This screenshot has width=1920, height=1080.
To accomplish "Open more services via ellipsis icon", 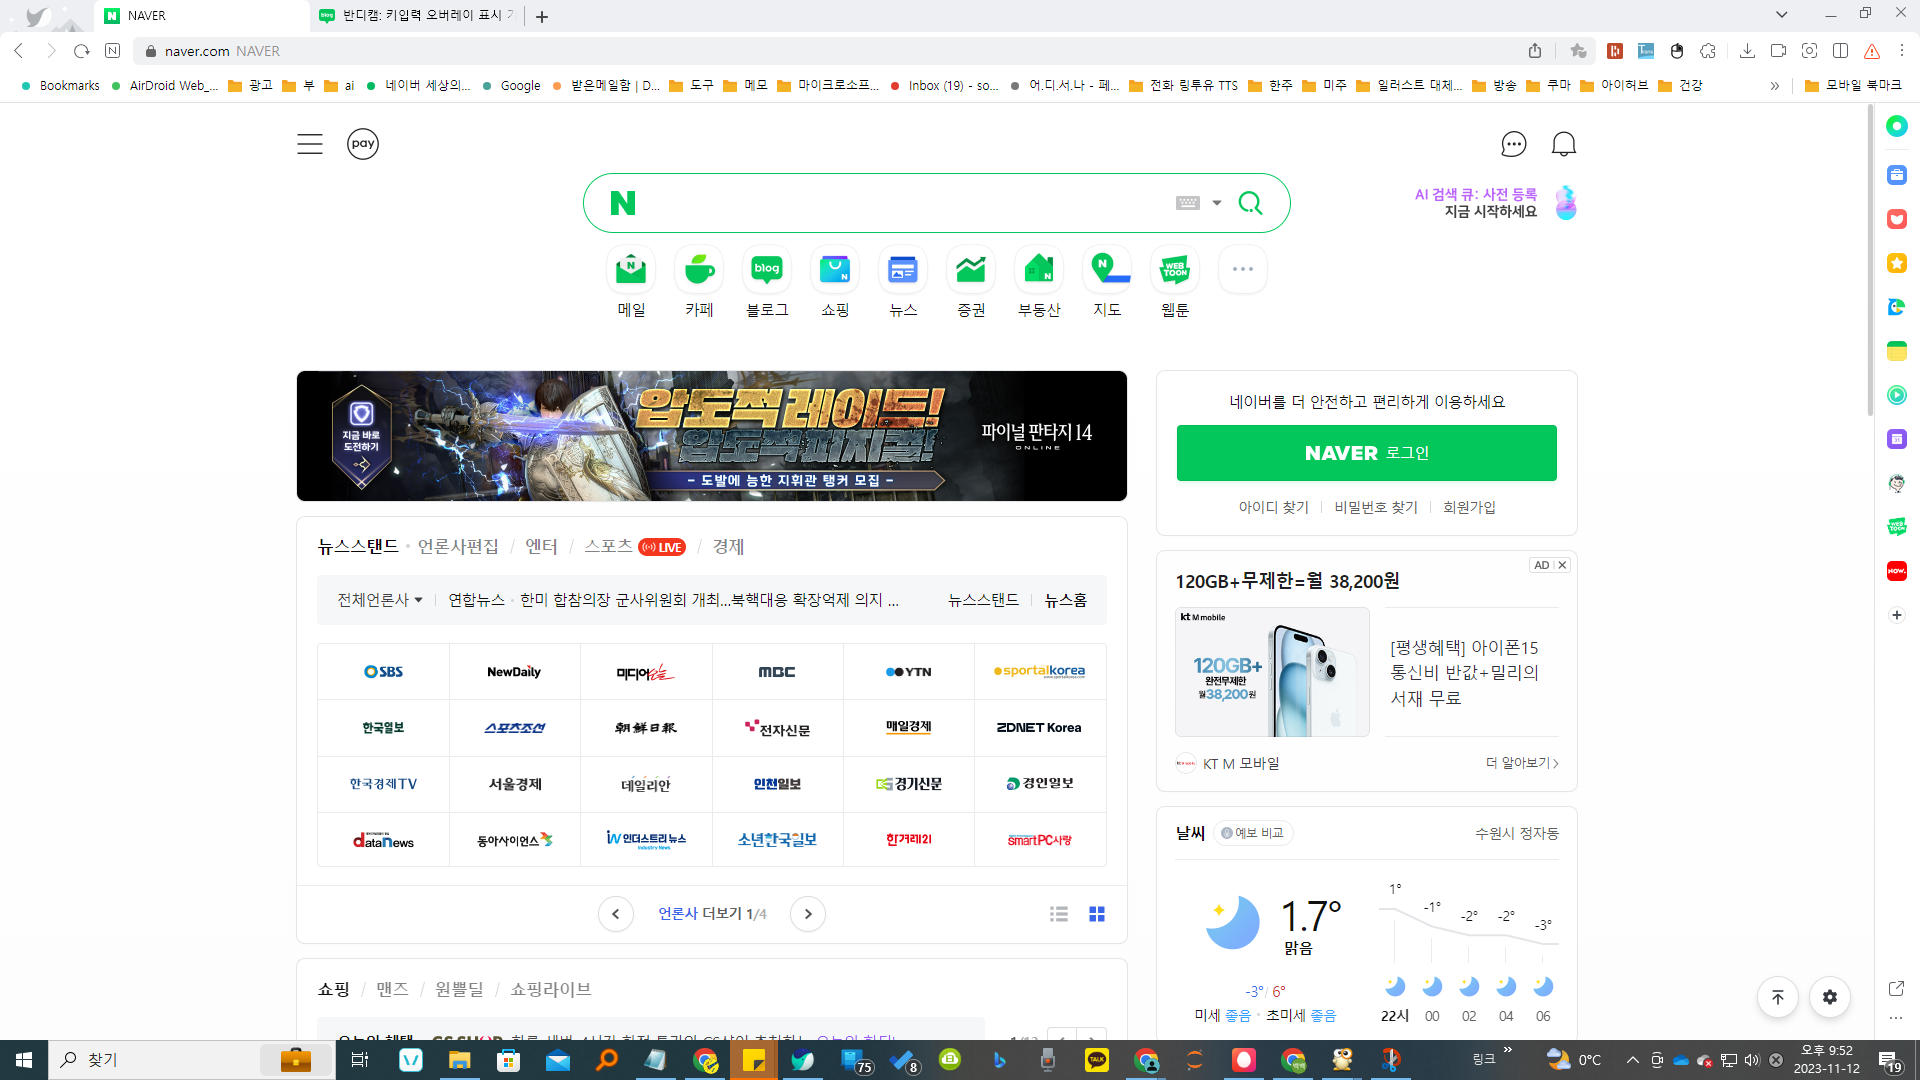I will (1242, 269).
